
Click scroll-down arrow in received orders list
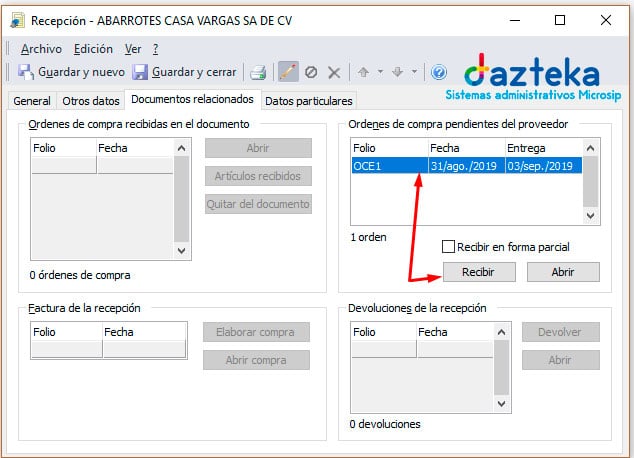[x=182, y=251]
